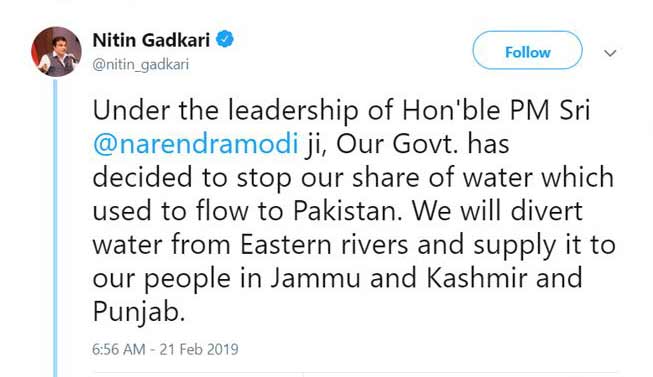
Task: Click the Nitin Gadkari display name
Action: coord(151,40)
